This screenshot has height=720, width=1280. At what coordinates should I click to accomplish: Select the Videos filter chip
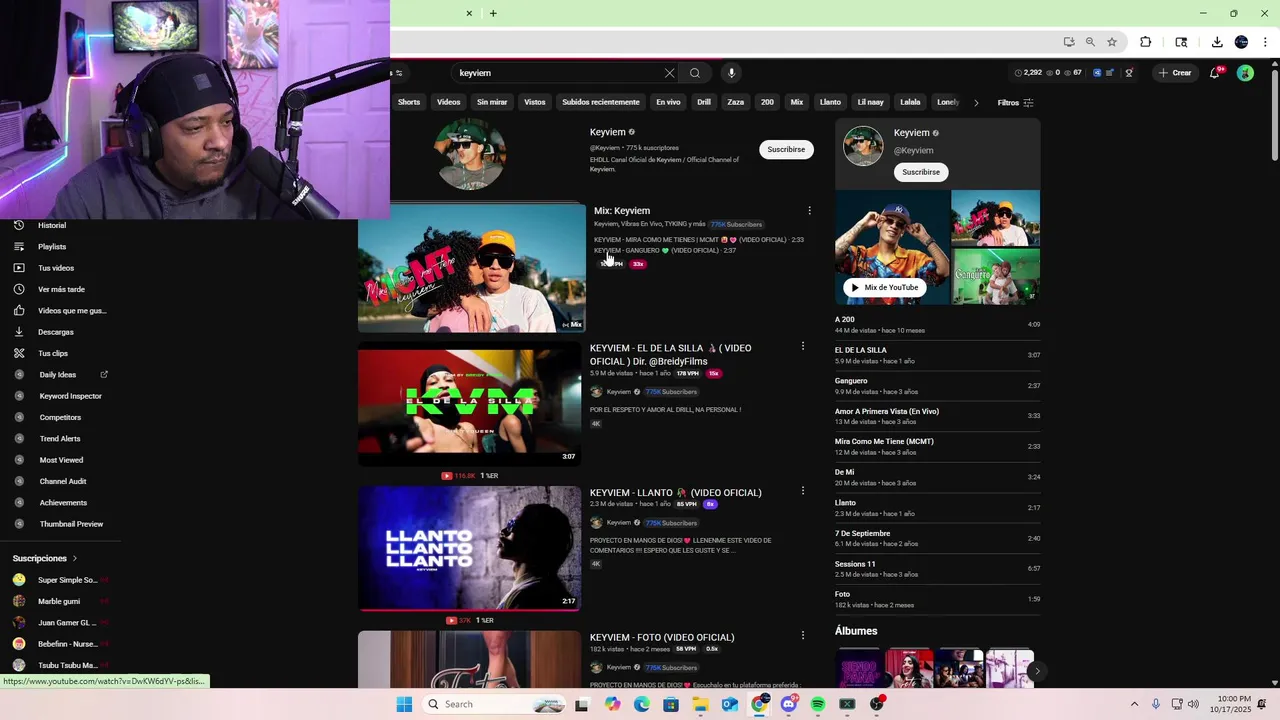[449, 102]
